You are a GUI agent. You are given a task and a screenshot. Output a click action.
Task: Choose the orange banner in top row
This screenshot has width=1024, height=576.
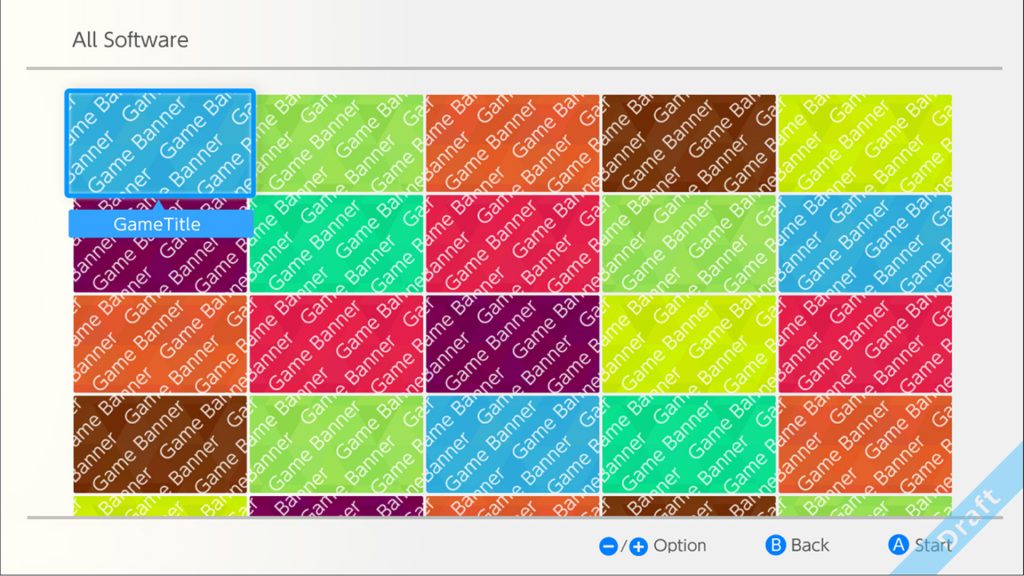click(512, 143)
